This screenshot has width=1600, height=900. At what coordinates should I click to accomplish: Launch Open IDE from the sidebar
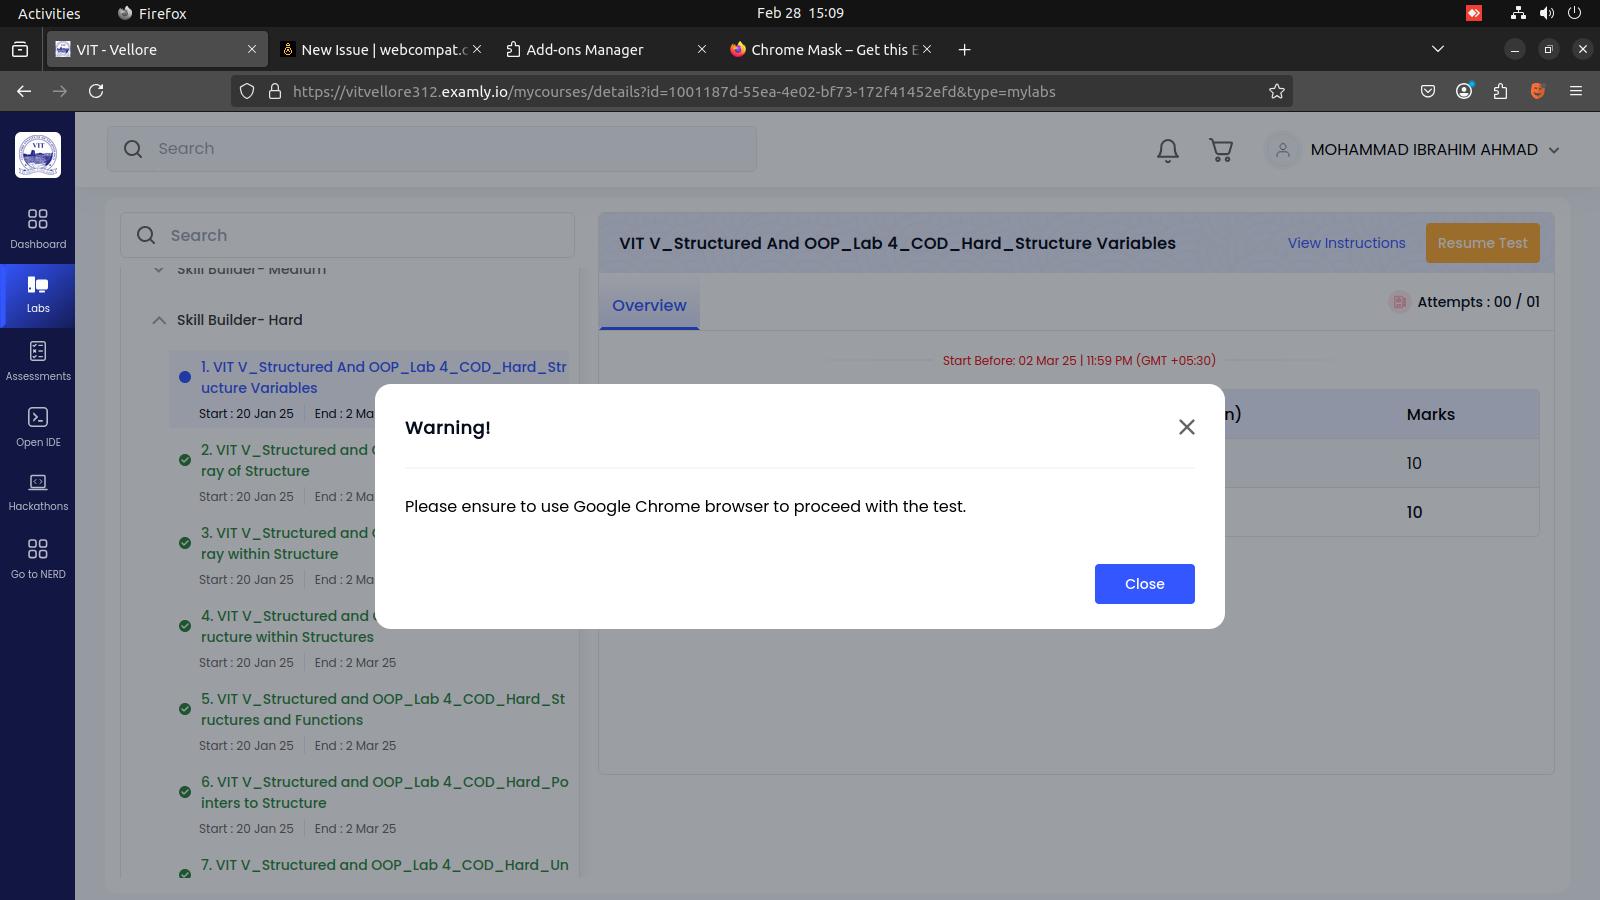click(38, 425)
